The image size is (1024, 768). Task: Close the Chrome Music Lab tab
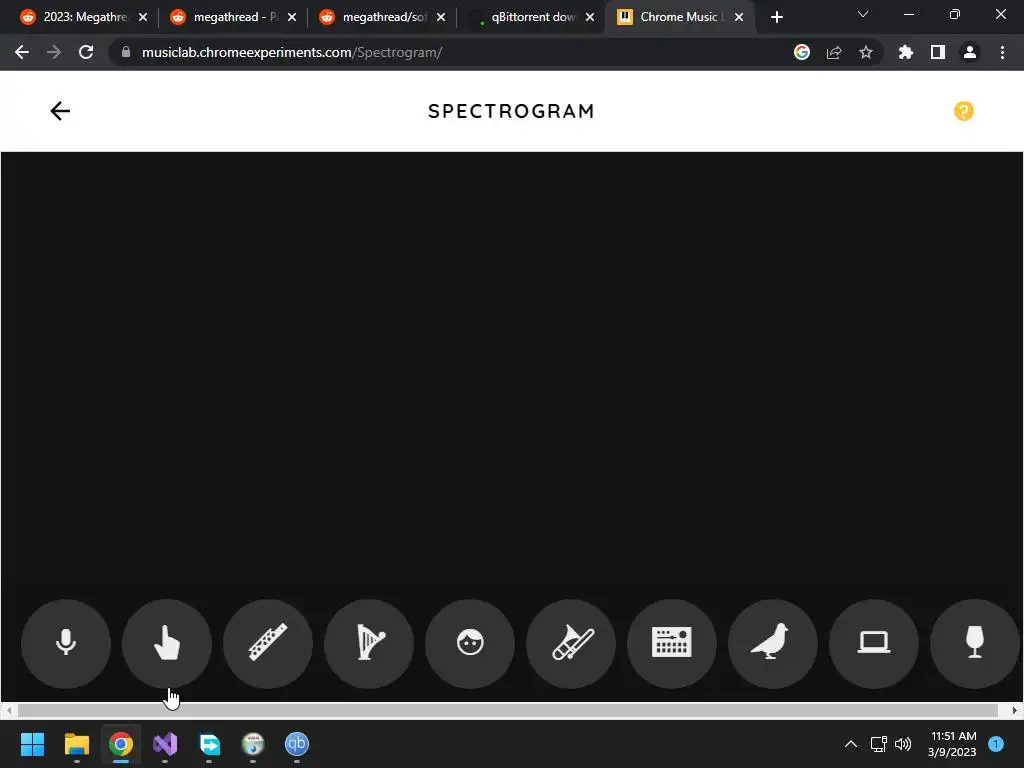739,18
